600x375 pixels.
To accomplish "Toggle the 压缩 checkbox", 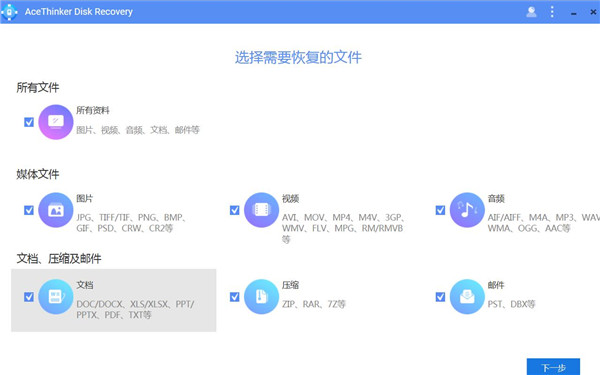I will click(235, 297).
